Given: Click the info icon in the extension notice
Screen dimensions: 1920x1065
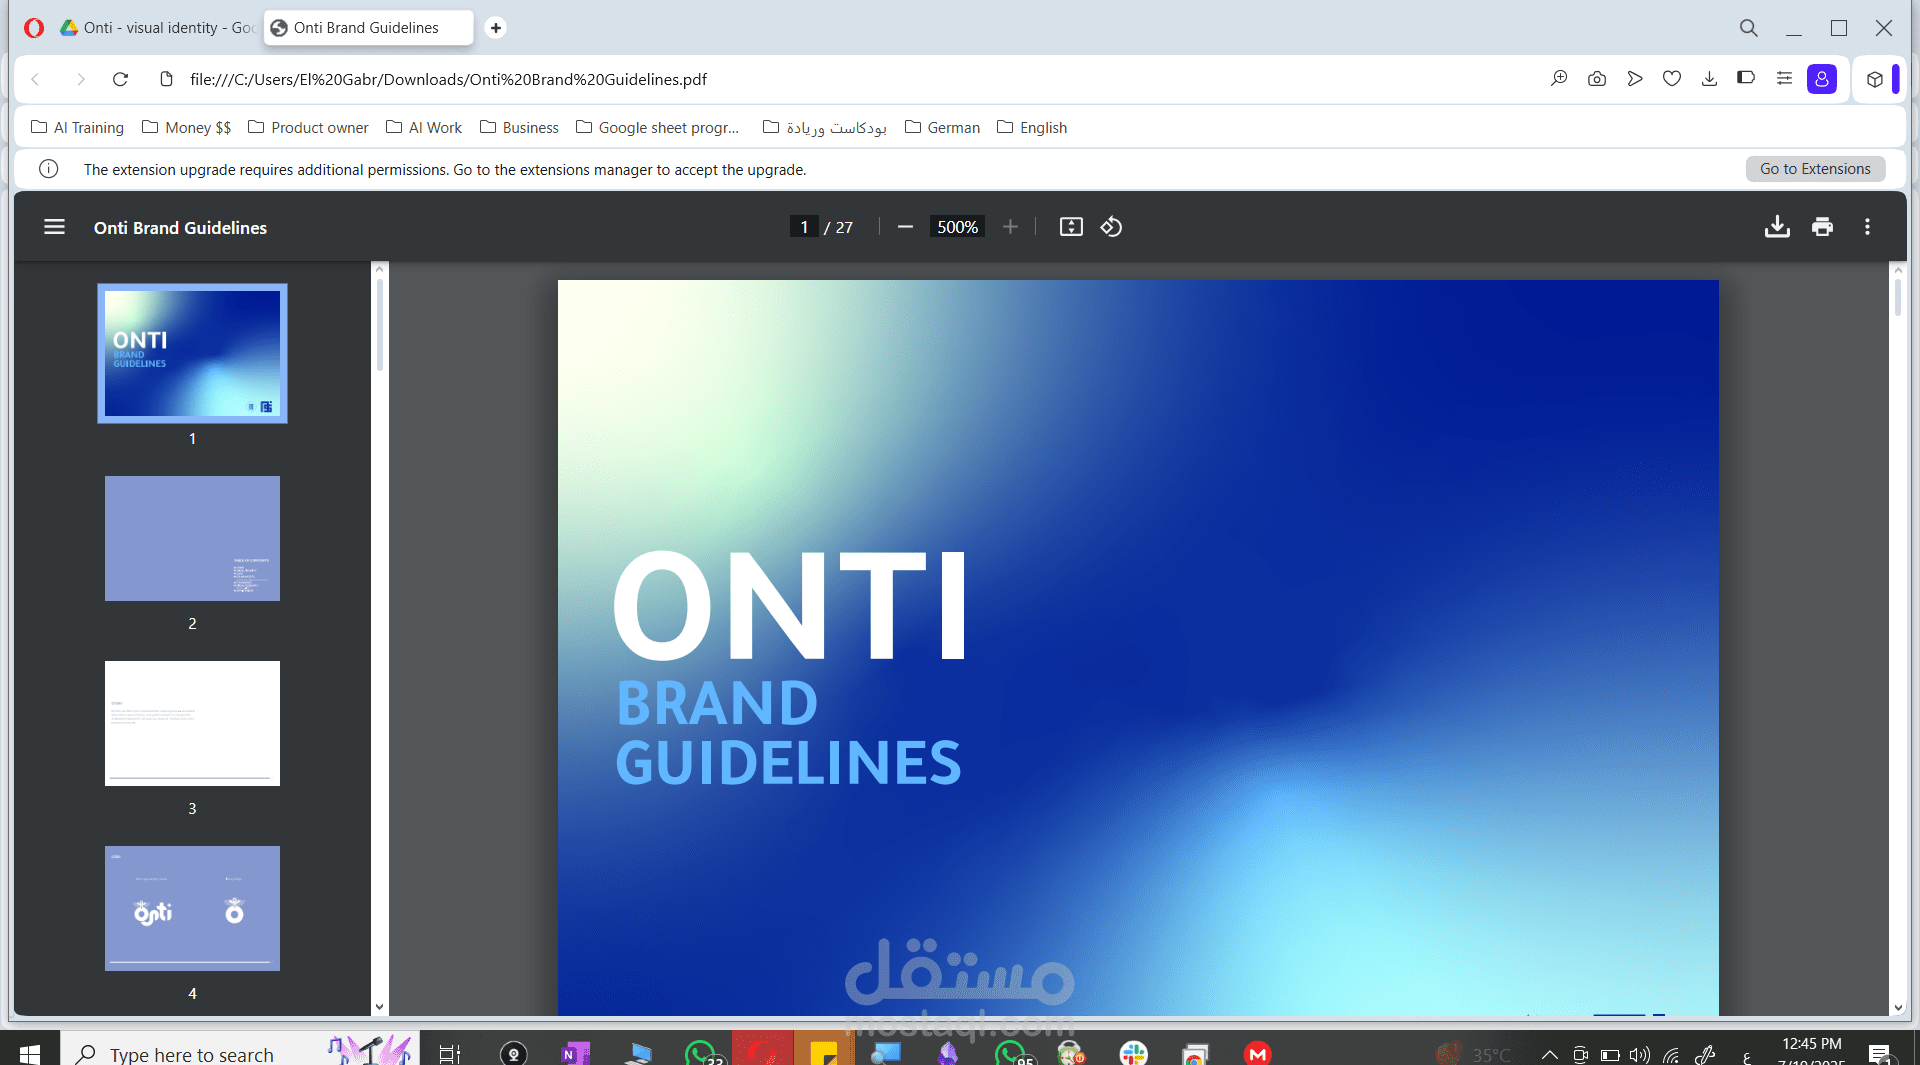Looking at the screenshot, I should [48, 169].
